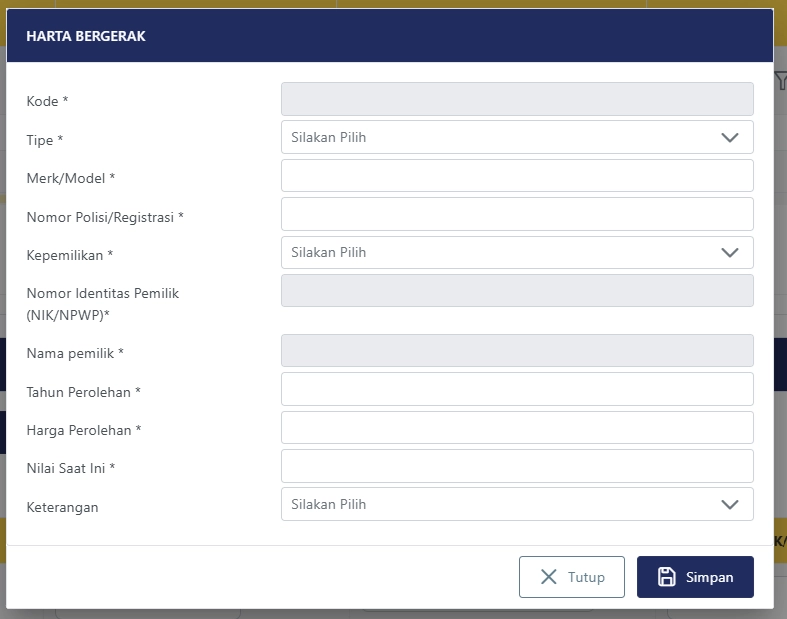
Task: Click the HARTA BERGERAK dialog title bar
Action: tap(389, 36)
